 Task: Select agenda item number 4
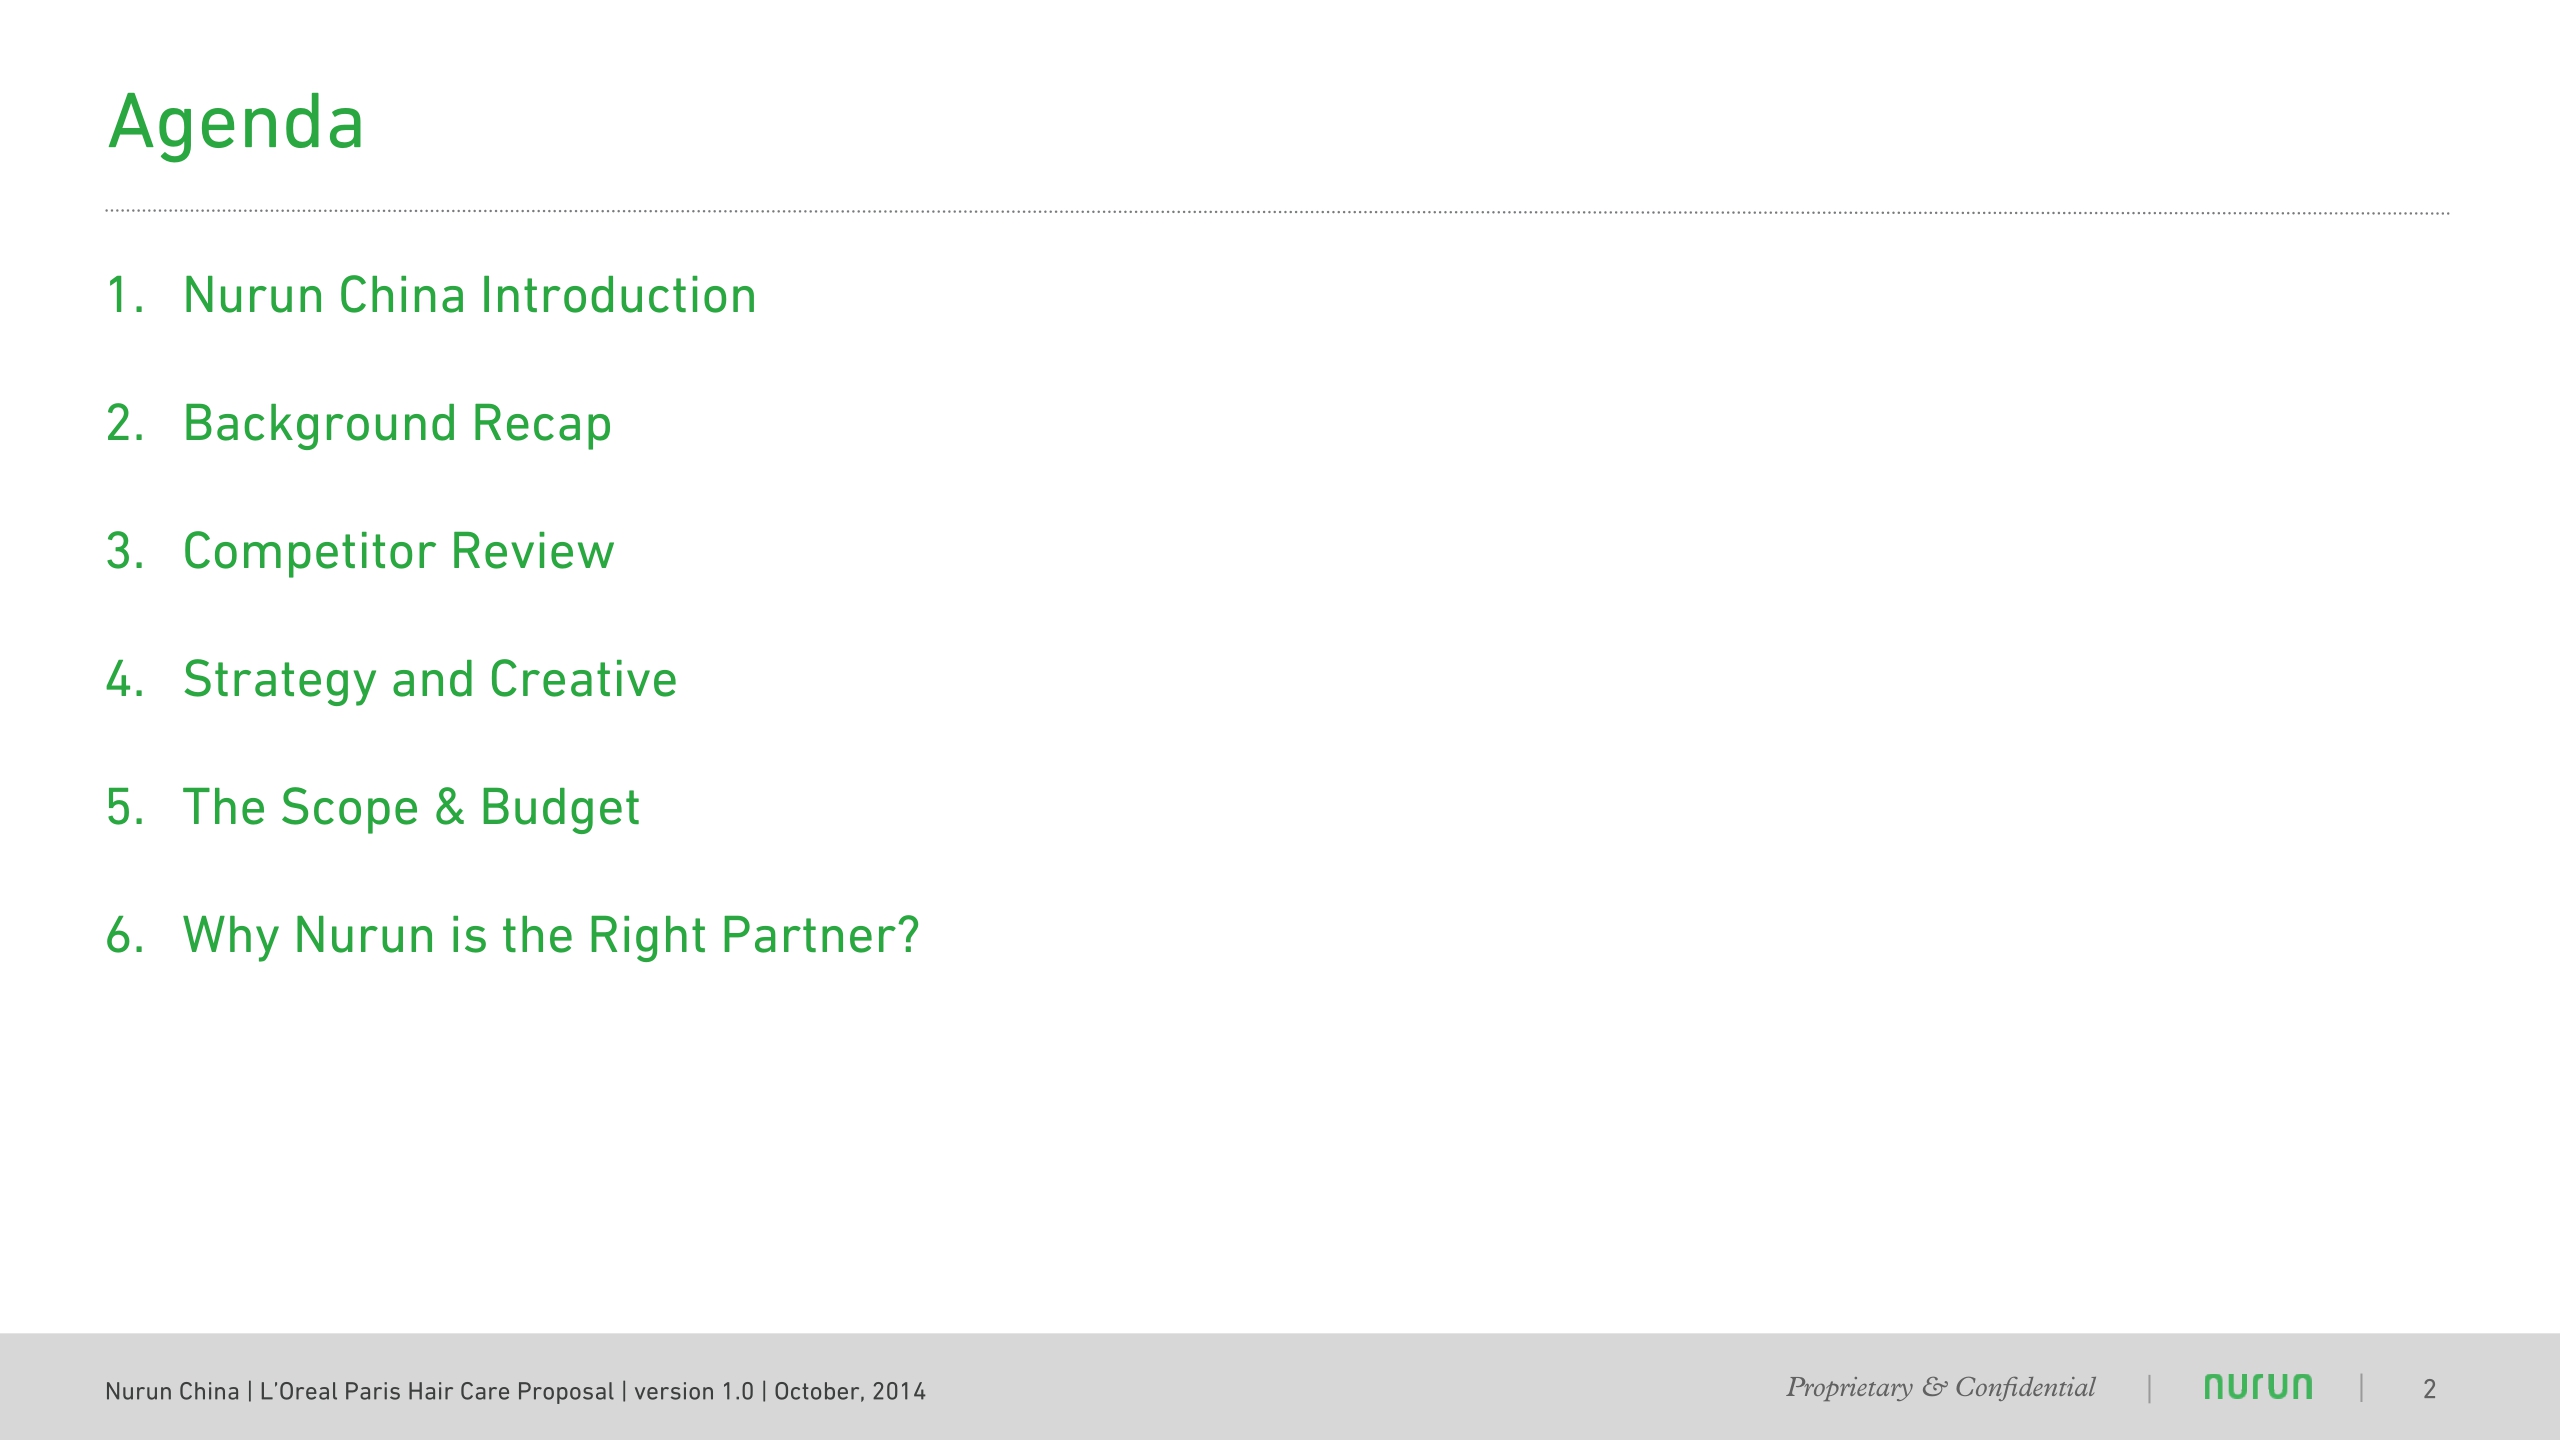(120, 678)
